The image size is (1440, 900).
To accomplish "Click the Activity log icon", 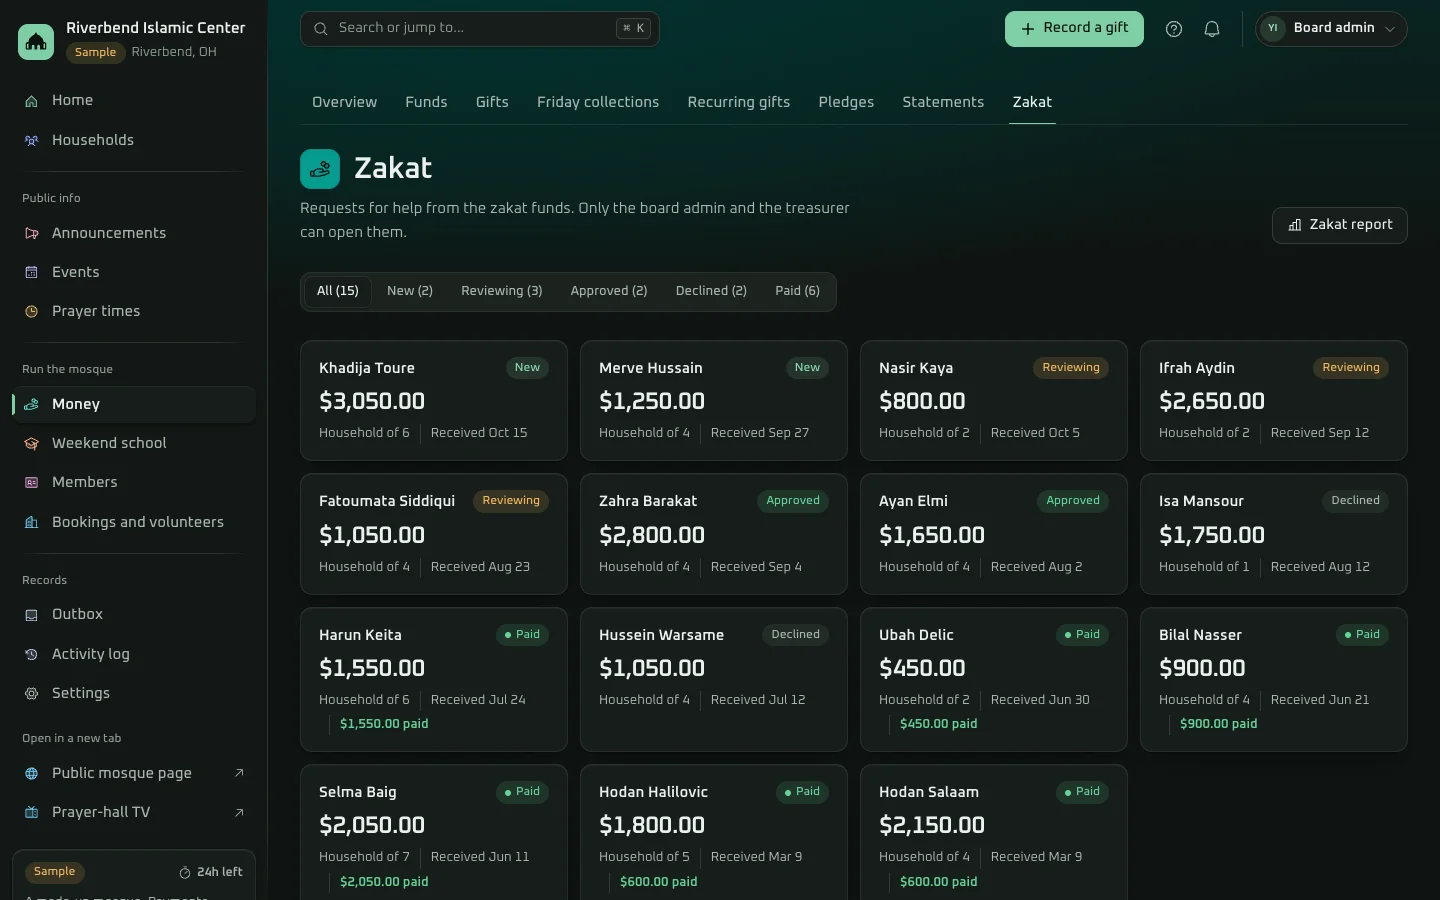I will tap(31, 654).
